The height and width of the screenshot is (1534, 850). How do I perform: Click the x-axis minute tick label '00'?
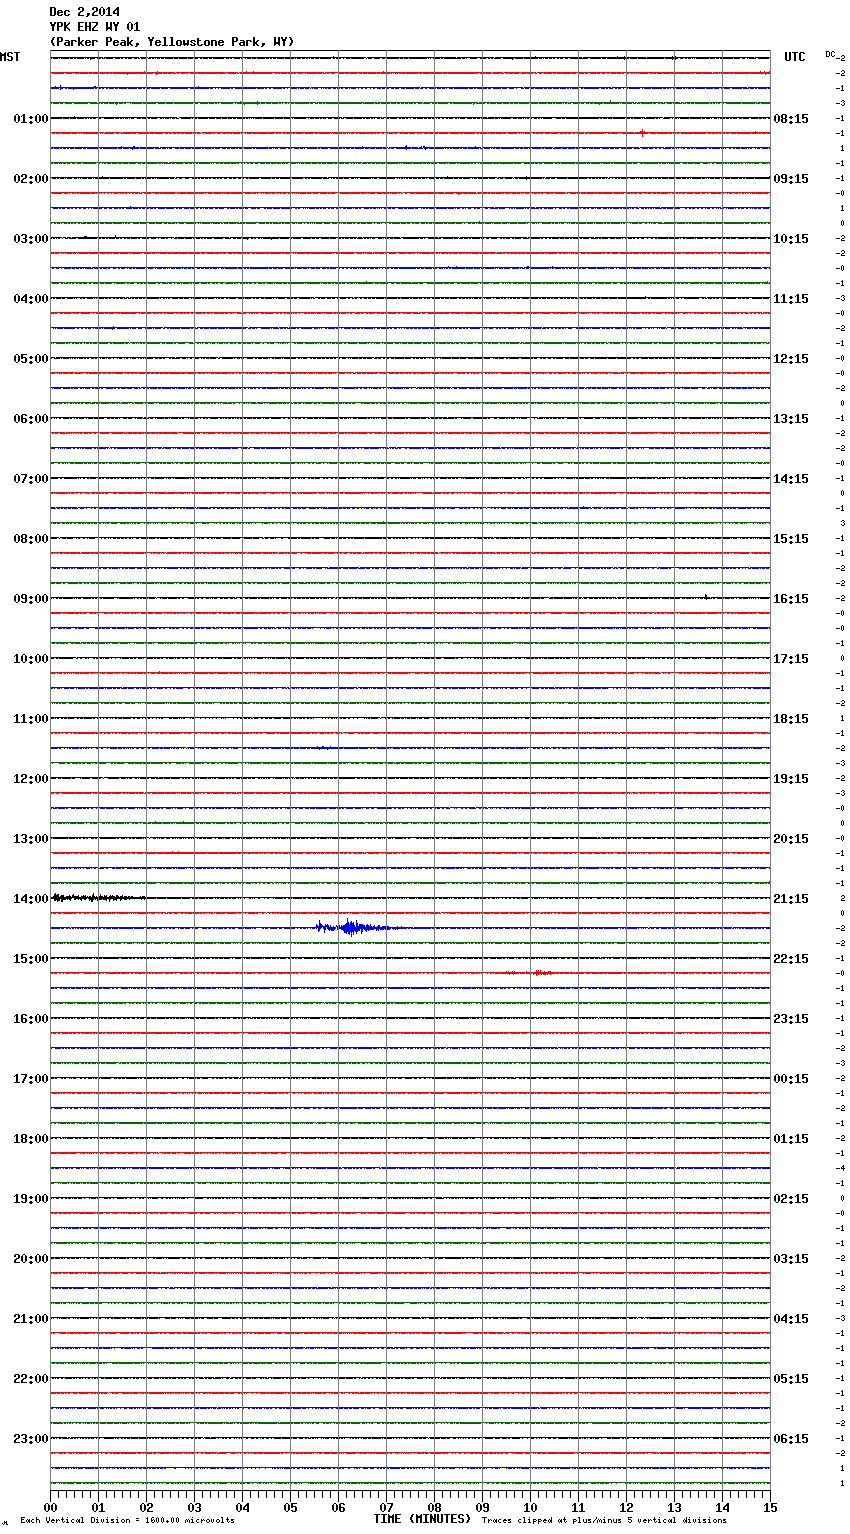(x=50, y=1507)
